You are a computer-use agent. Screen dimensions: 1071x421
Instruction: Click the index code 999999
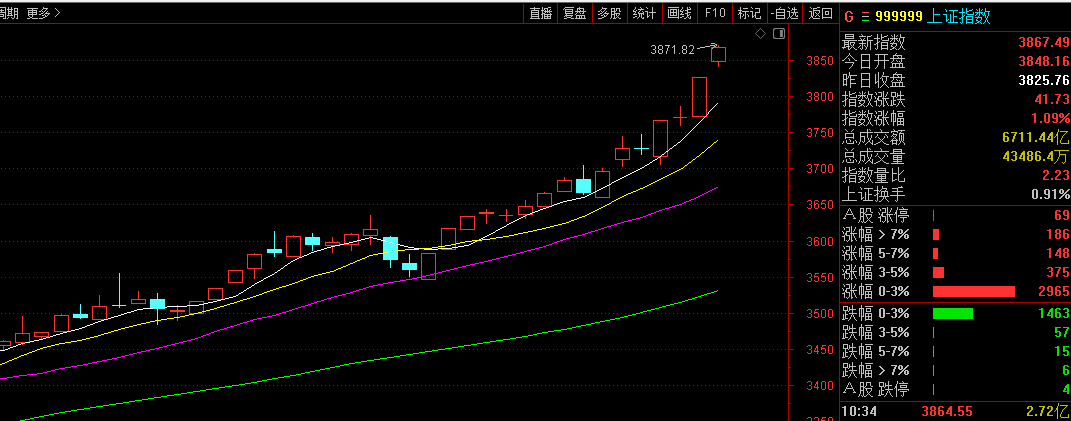click(x=899, y=17)
